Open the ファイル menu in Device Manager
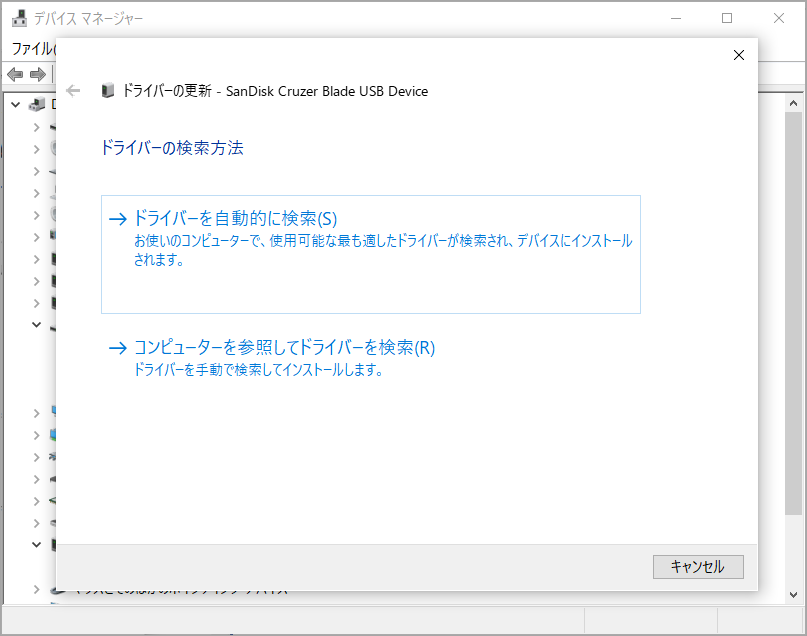The image size is (807, 636). pos(33,49)
